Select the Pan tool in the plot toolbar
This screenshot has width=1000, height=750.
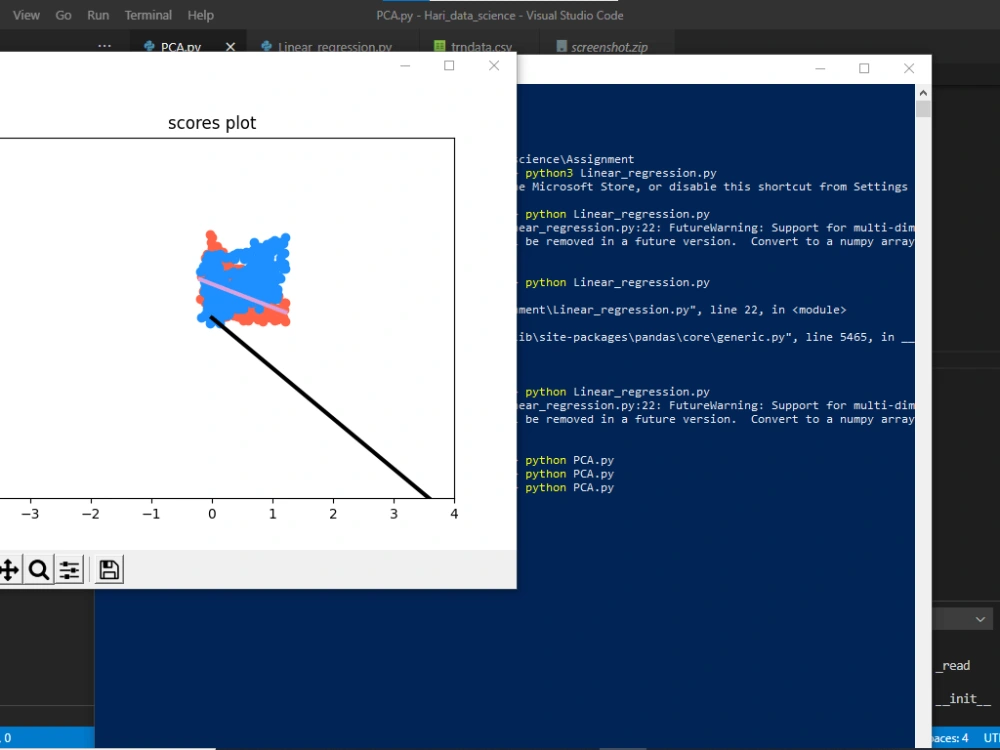[x=9, y=569]
